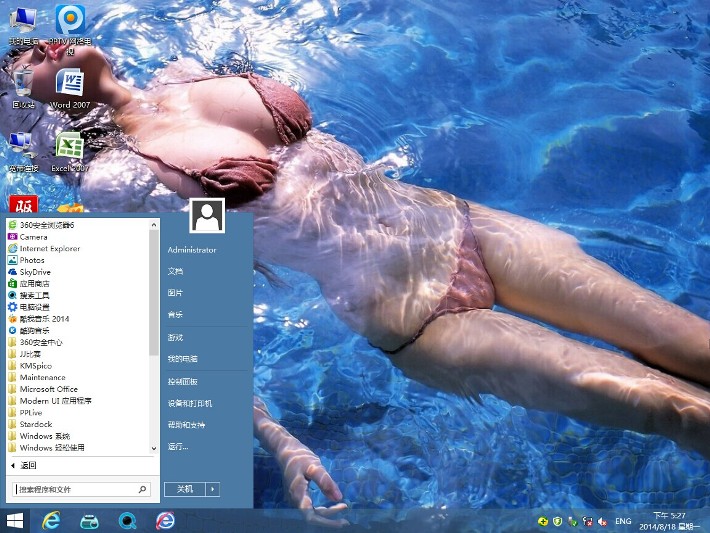The height and width of the screenshot is (533, 710).
Task: Expand the Maintenance folder
Action: point(37,378)
